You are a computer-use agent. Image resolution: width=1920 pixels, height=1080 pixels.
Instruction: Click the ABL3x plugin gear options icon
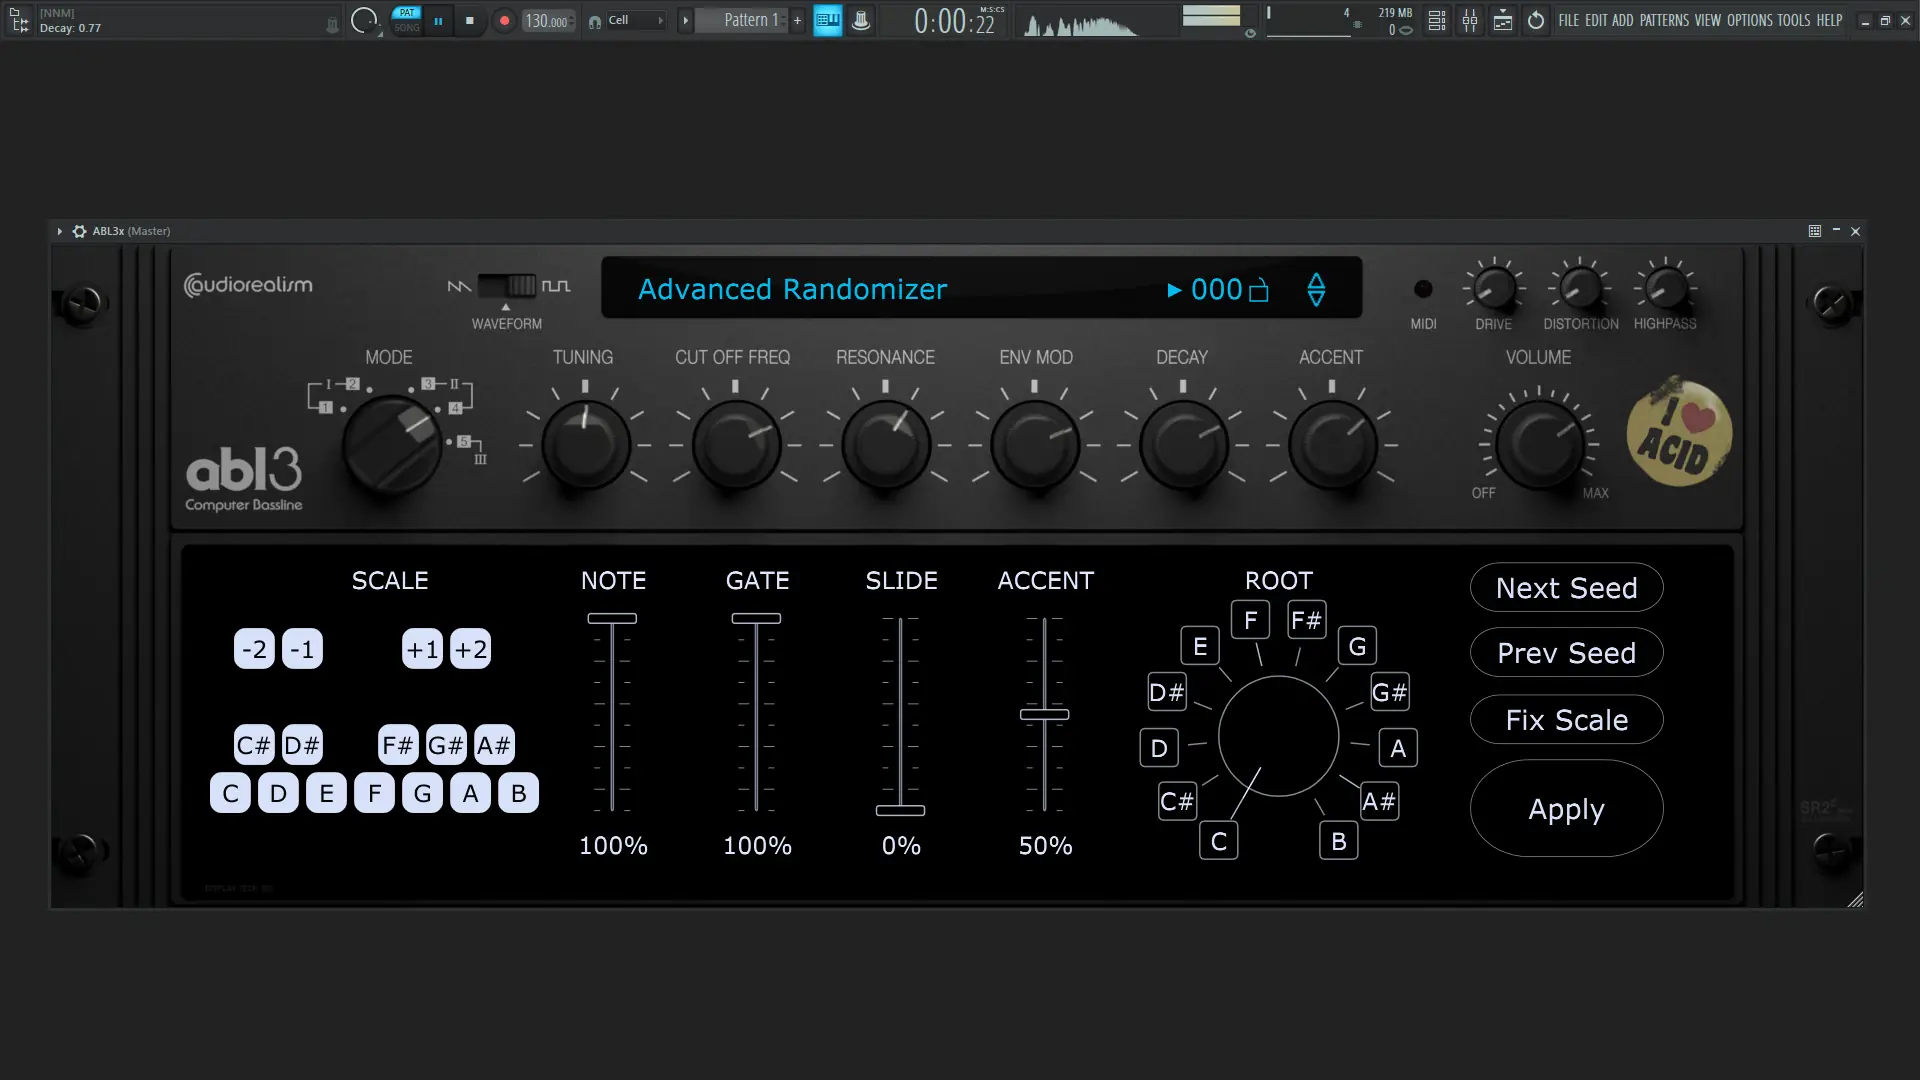click(79, 231)
